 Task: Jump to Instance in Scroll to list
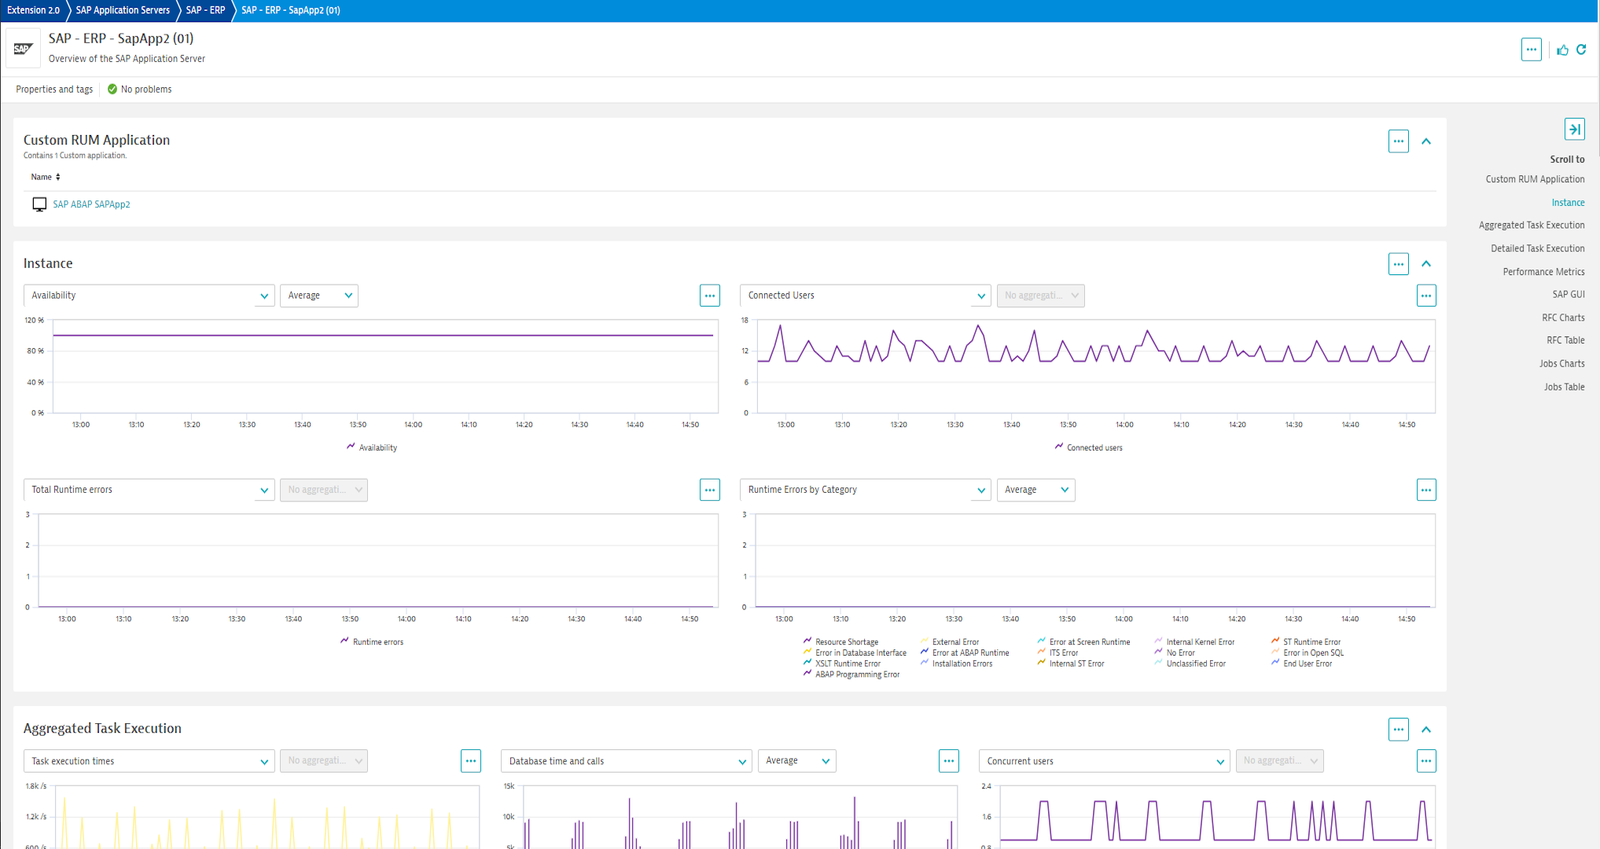[1568, 202]
